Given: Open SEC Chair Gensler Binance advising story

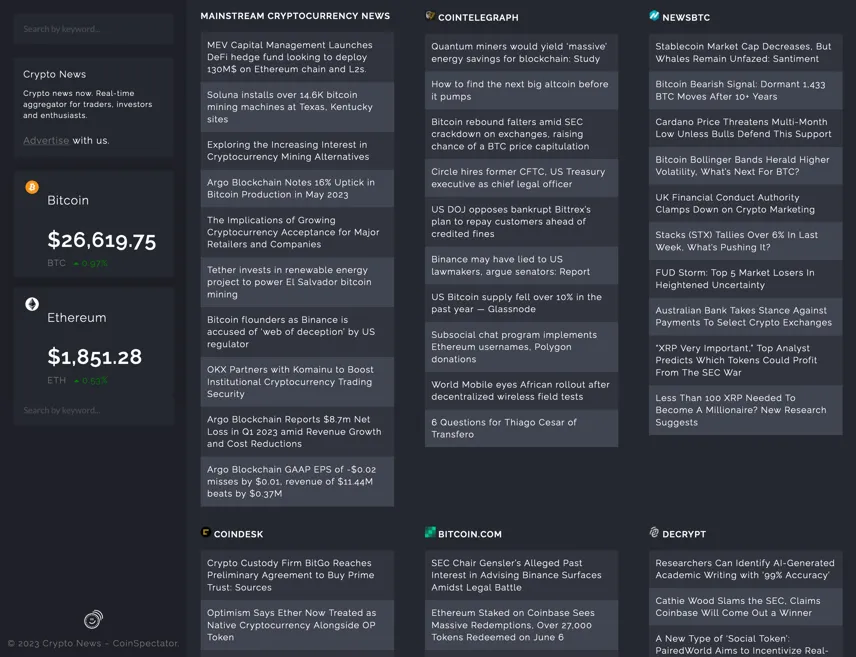Looking at the screenshot, I should 521,575.
